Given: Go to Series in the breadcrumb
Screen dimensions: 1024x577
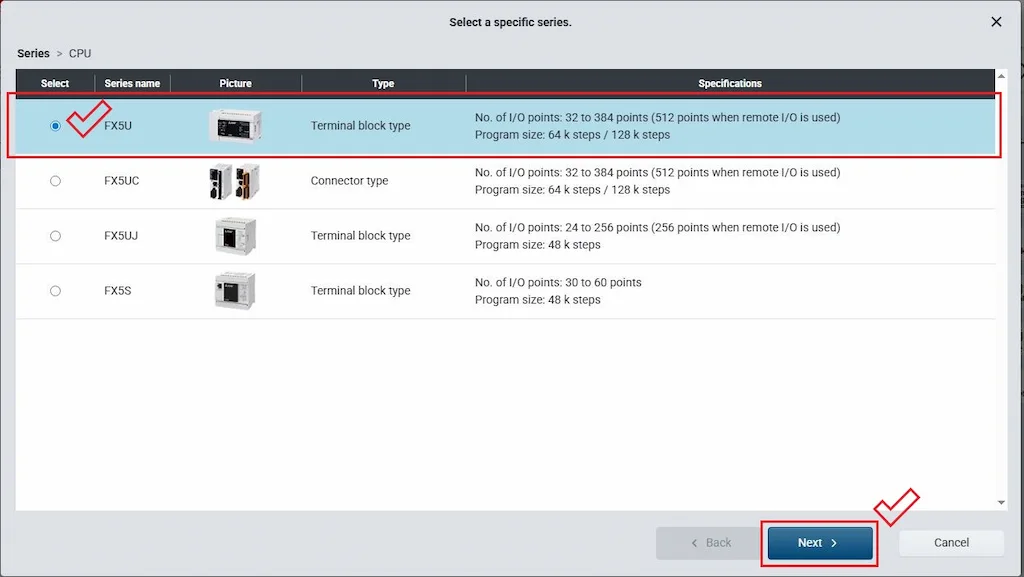Looking at the screenshot, I should (x=33, y=54).
